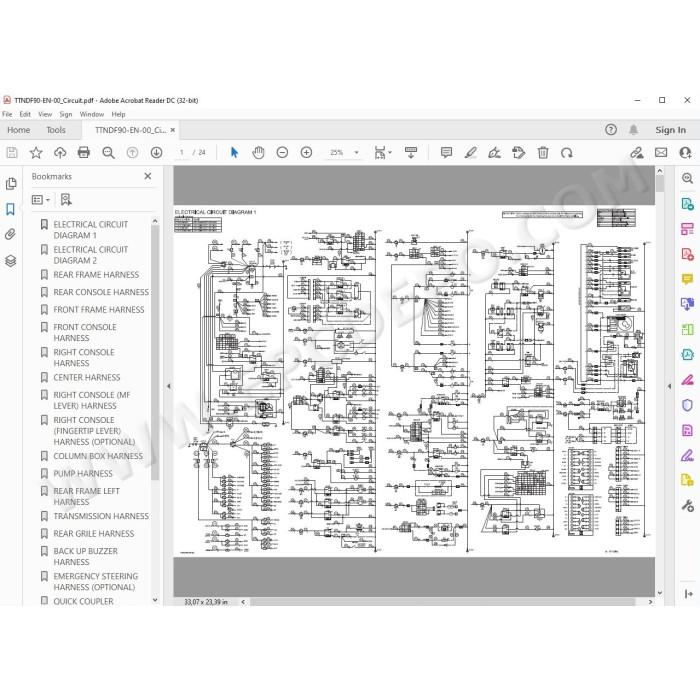The height and width of the screenshot is (700, 700).
Task: Print the document
Action: (83, 153)
